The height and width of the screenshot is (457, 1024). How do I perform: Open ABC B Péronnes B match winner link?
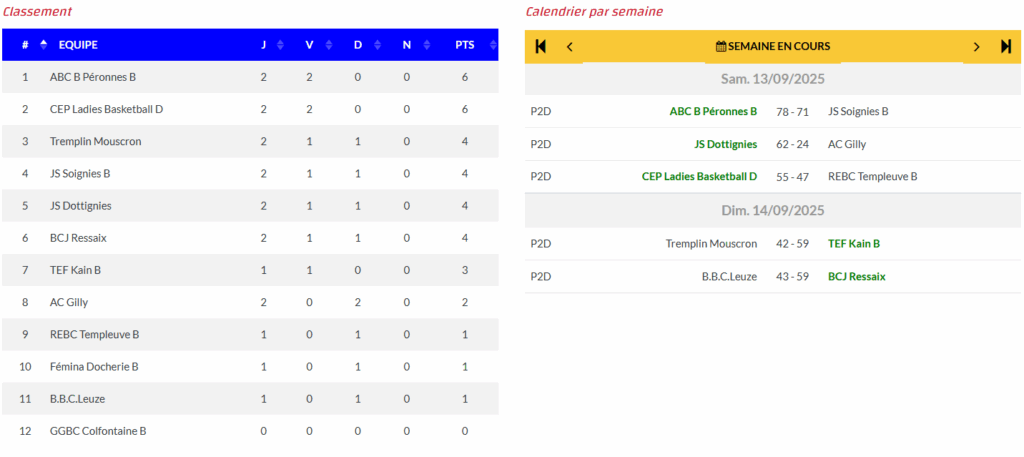click(713, 112)
